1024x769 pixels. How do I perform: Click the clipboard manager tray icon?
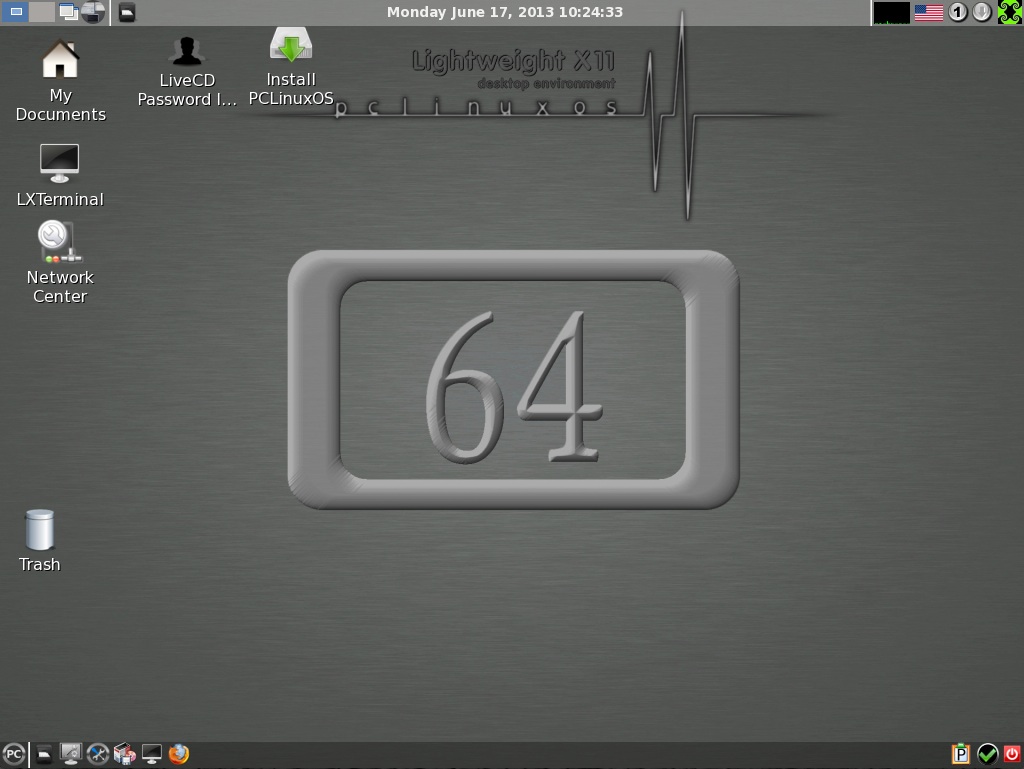[x=961, y=754]
